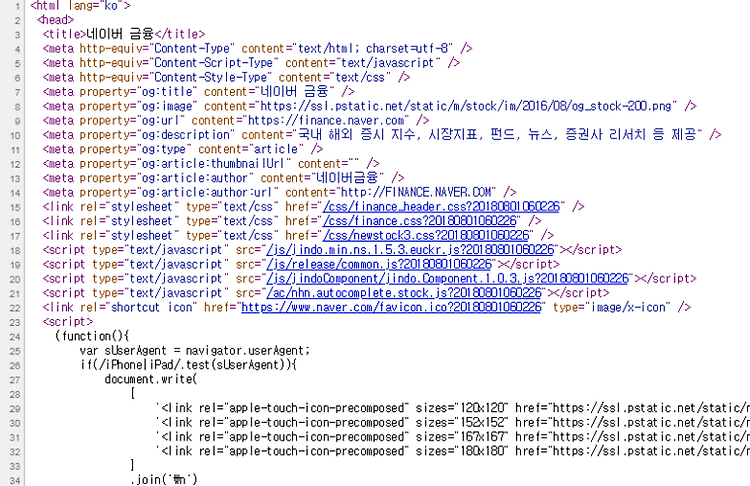Click the html lang="ko" opening tag
The width and height of the screenshot is (750, 486).
(80, 6)
